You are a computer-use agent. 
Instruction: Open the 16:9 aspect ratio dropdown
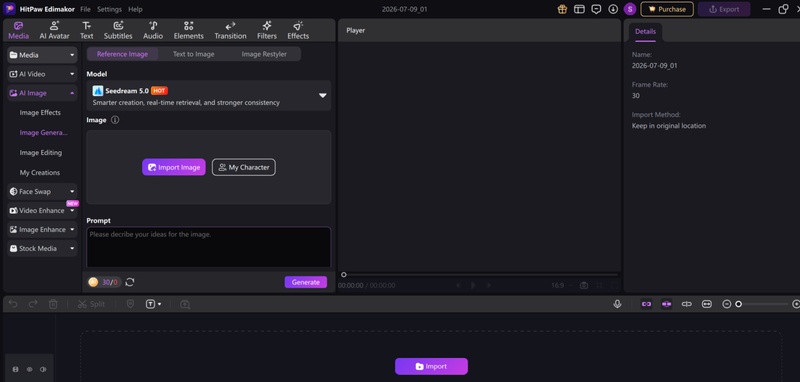562,286
